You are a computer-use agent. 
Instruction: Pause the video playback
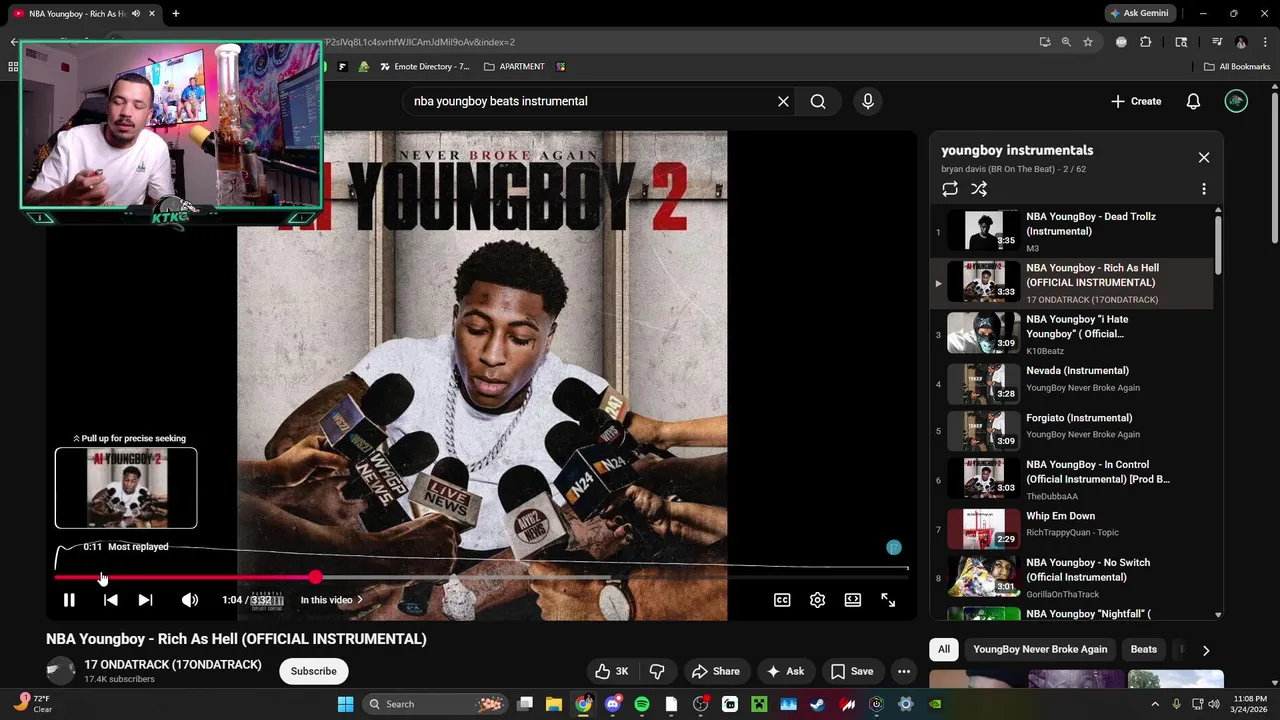69,600
